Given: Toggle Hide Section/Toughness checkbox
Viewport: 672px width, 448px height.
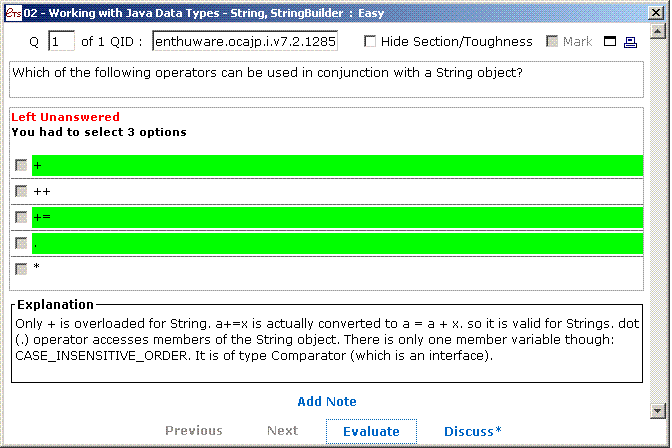Looking at the screenshot, I should pyautogui.click(x=369, y=42).
